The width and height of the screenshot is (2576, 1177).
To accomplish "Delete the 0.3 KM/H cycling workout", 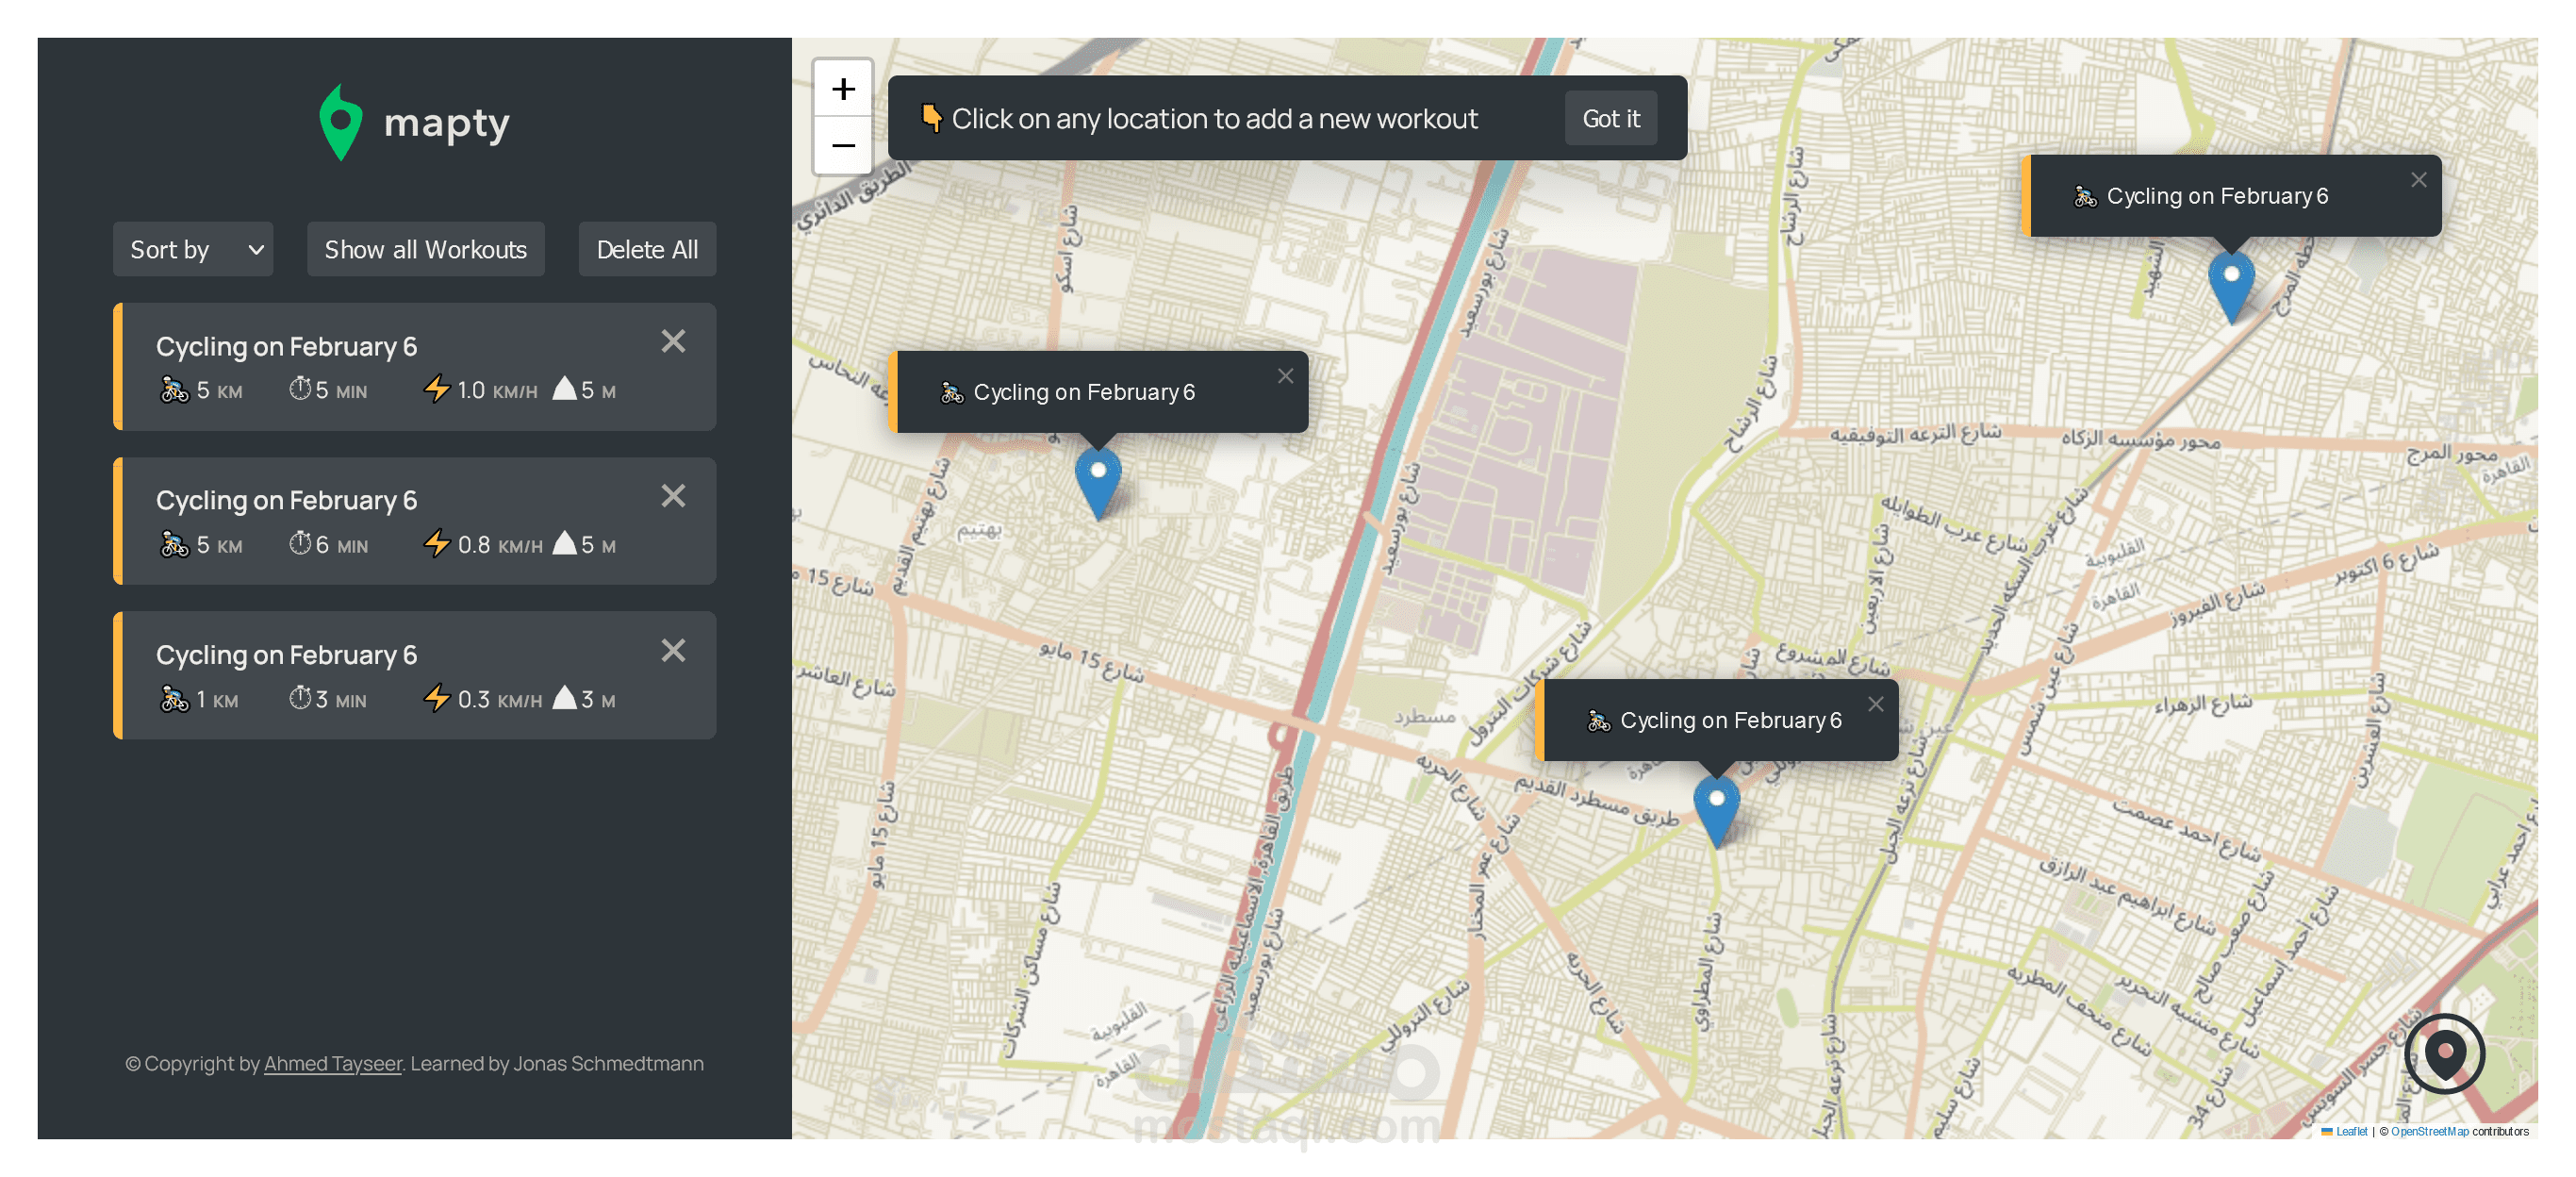I will pos(673,651).
